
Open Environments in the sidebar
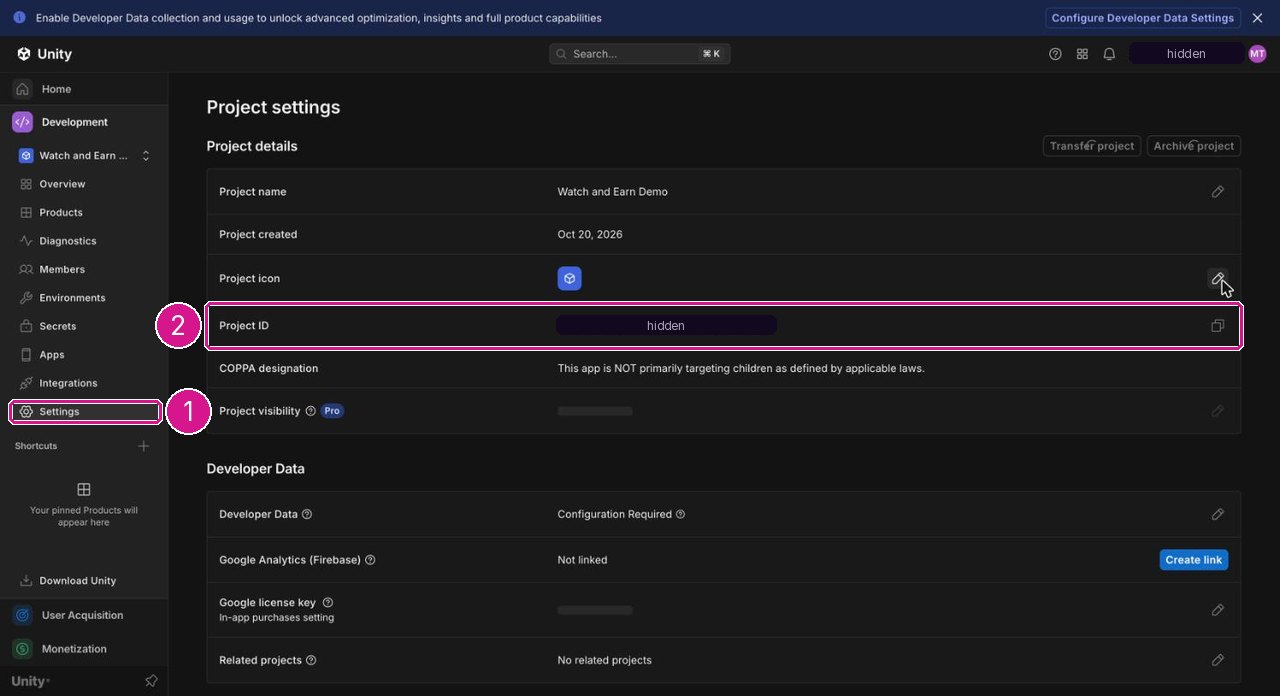pyautogui.click(x=72, y=298)
